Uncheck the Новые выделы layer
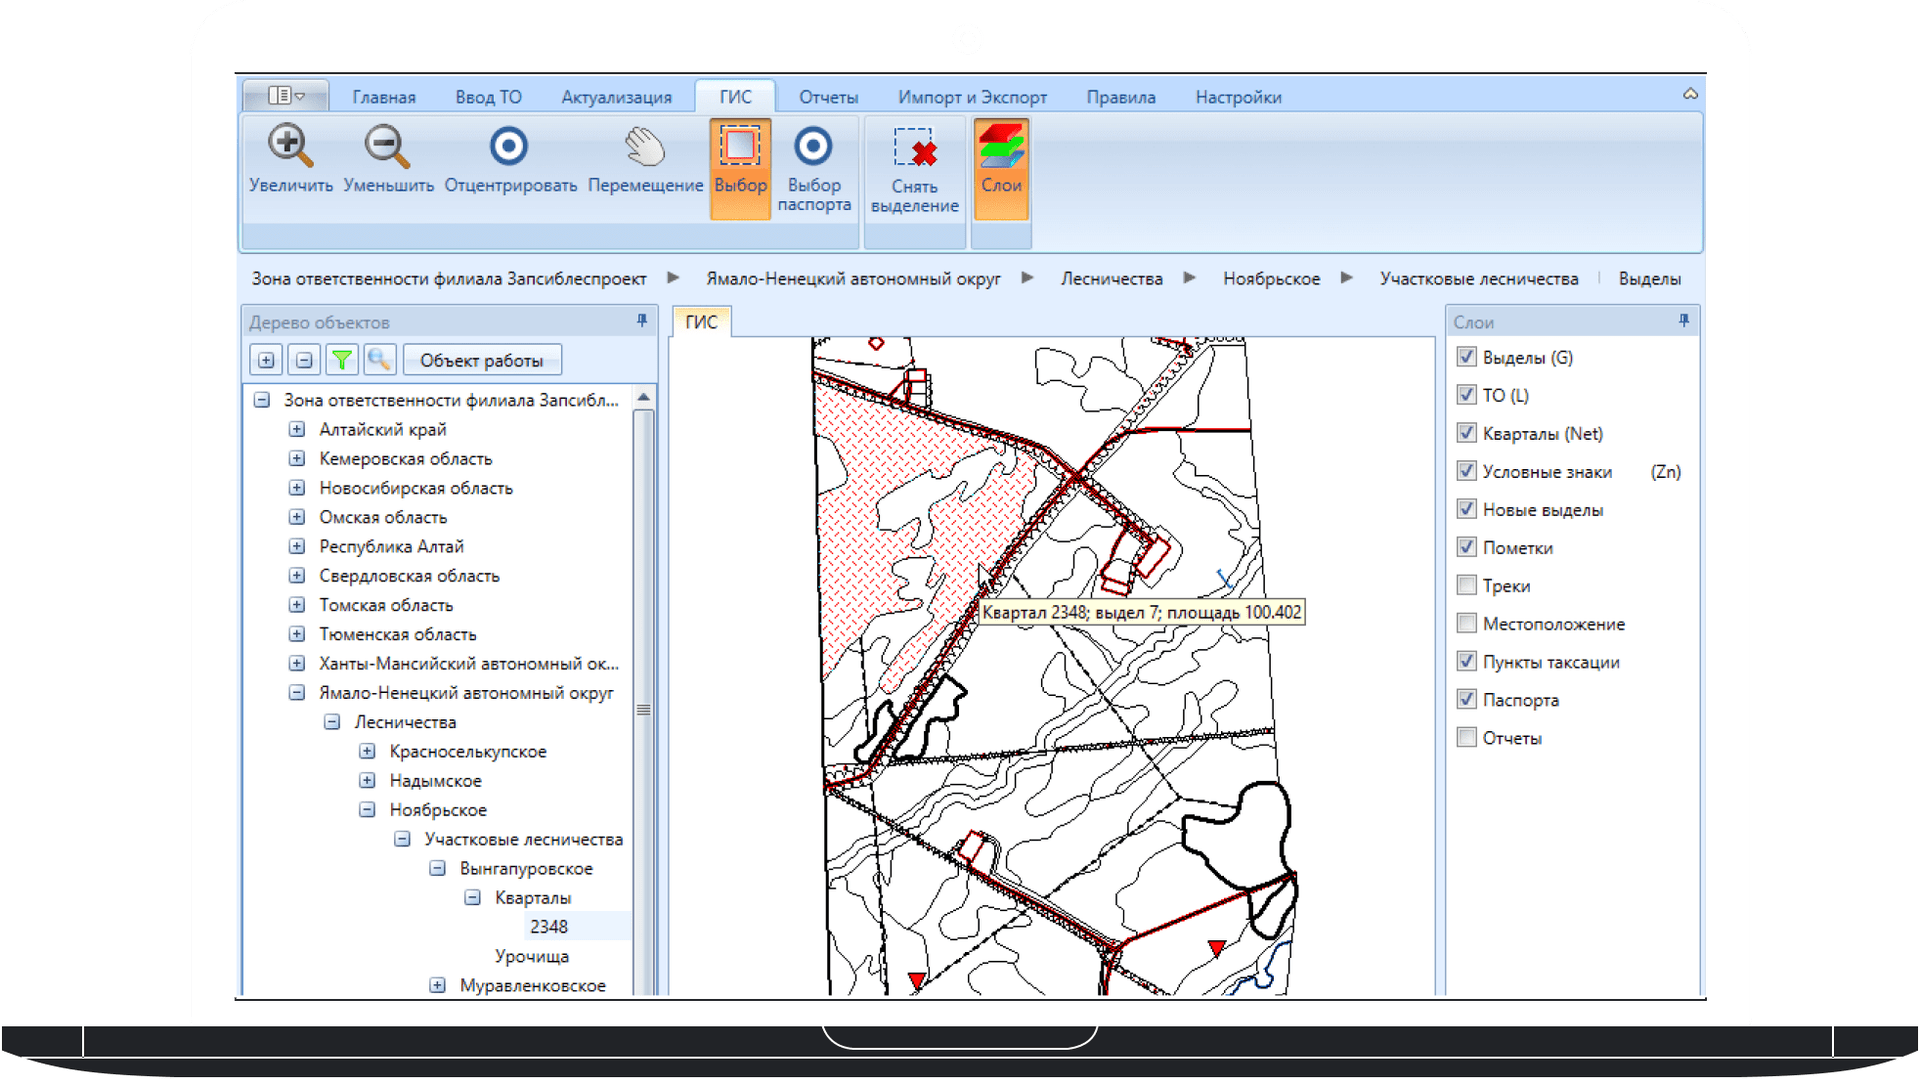Screen dimensions: 1920x1079 point(1467,509)
